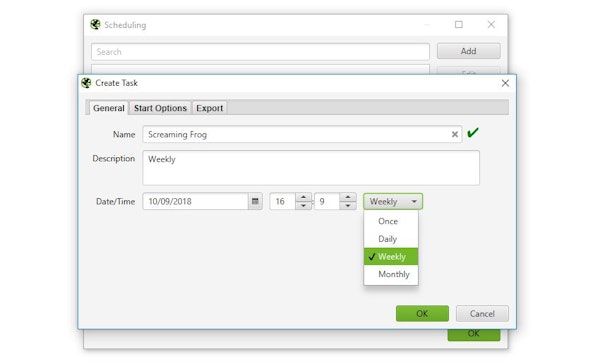Choose Monthly from the frequency list
The image size is (600, 364).
[391, 274]
